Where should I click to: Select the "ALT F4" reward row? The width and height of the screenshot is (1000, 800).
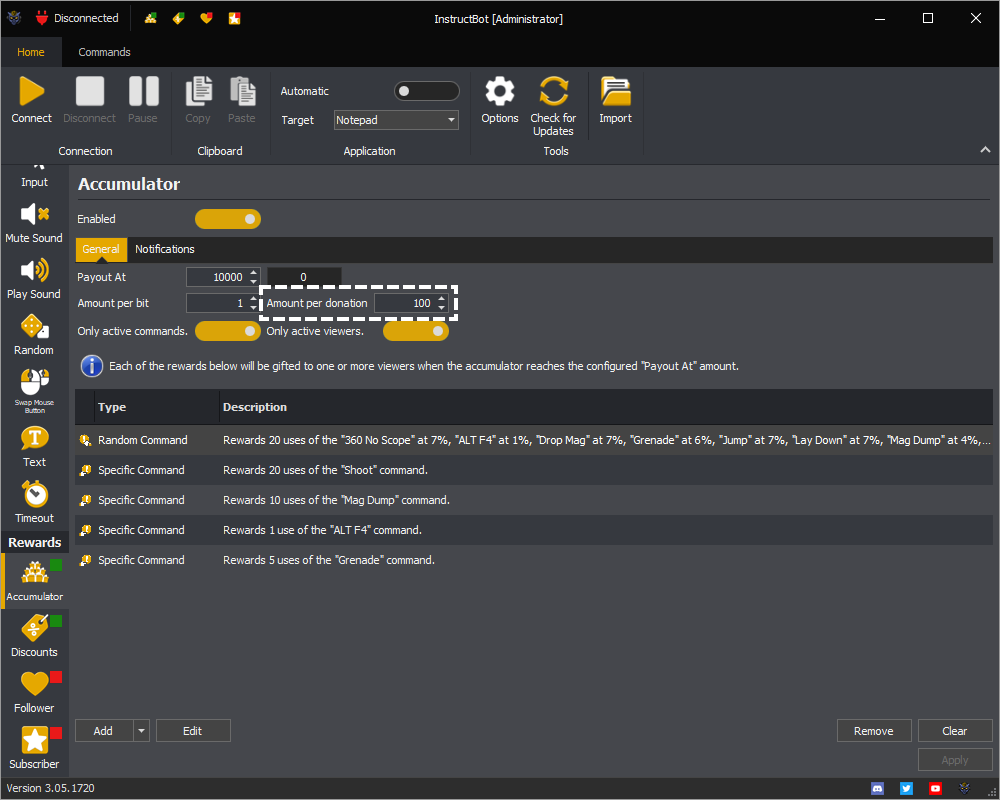(x=534, y=530)
